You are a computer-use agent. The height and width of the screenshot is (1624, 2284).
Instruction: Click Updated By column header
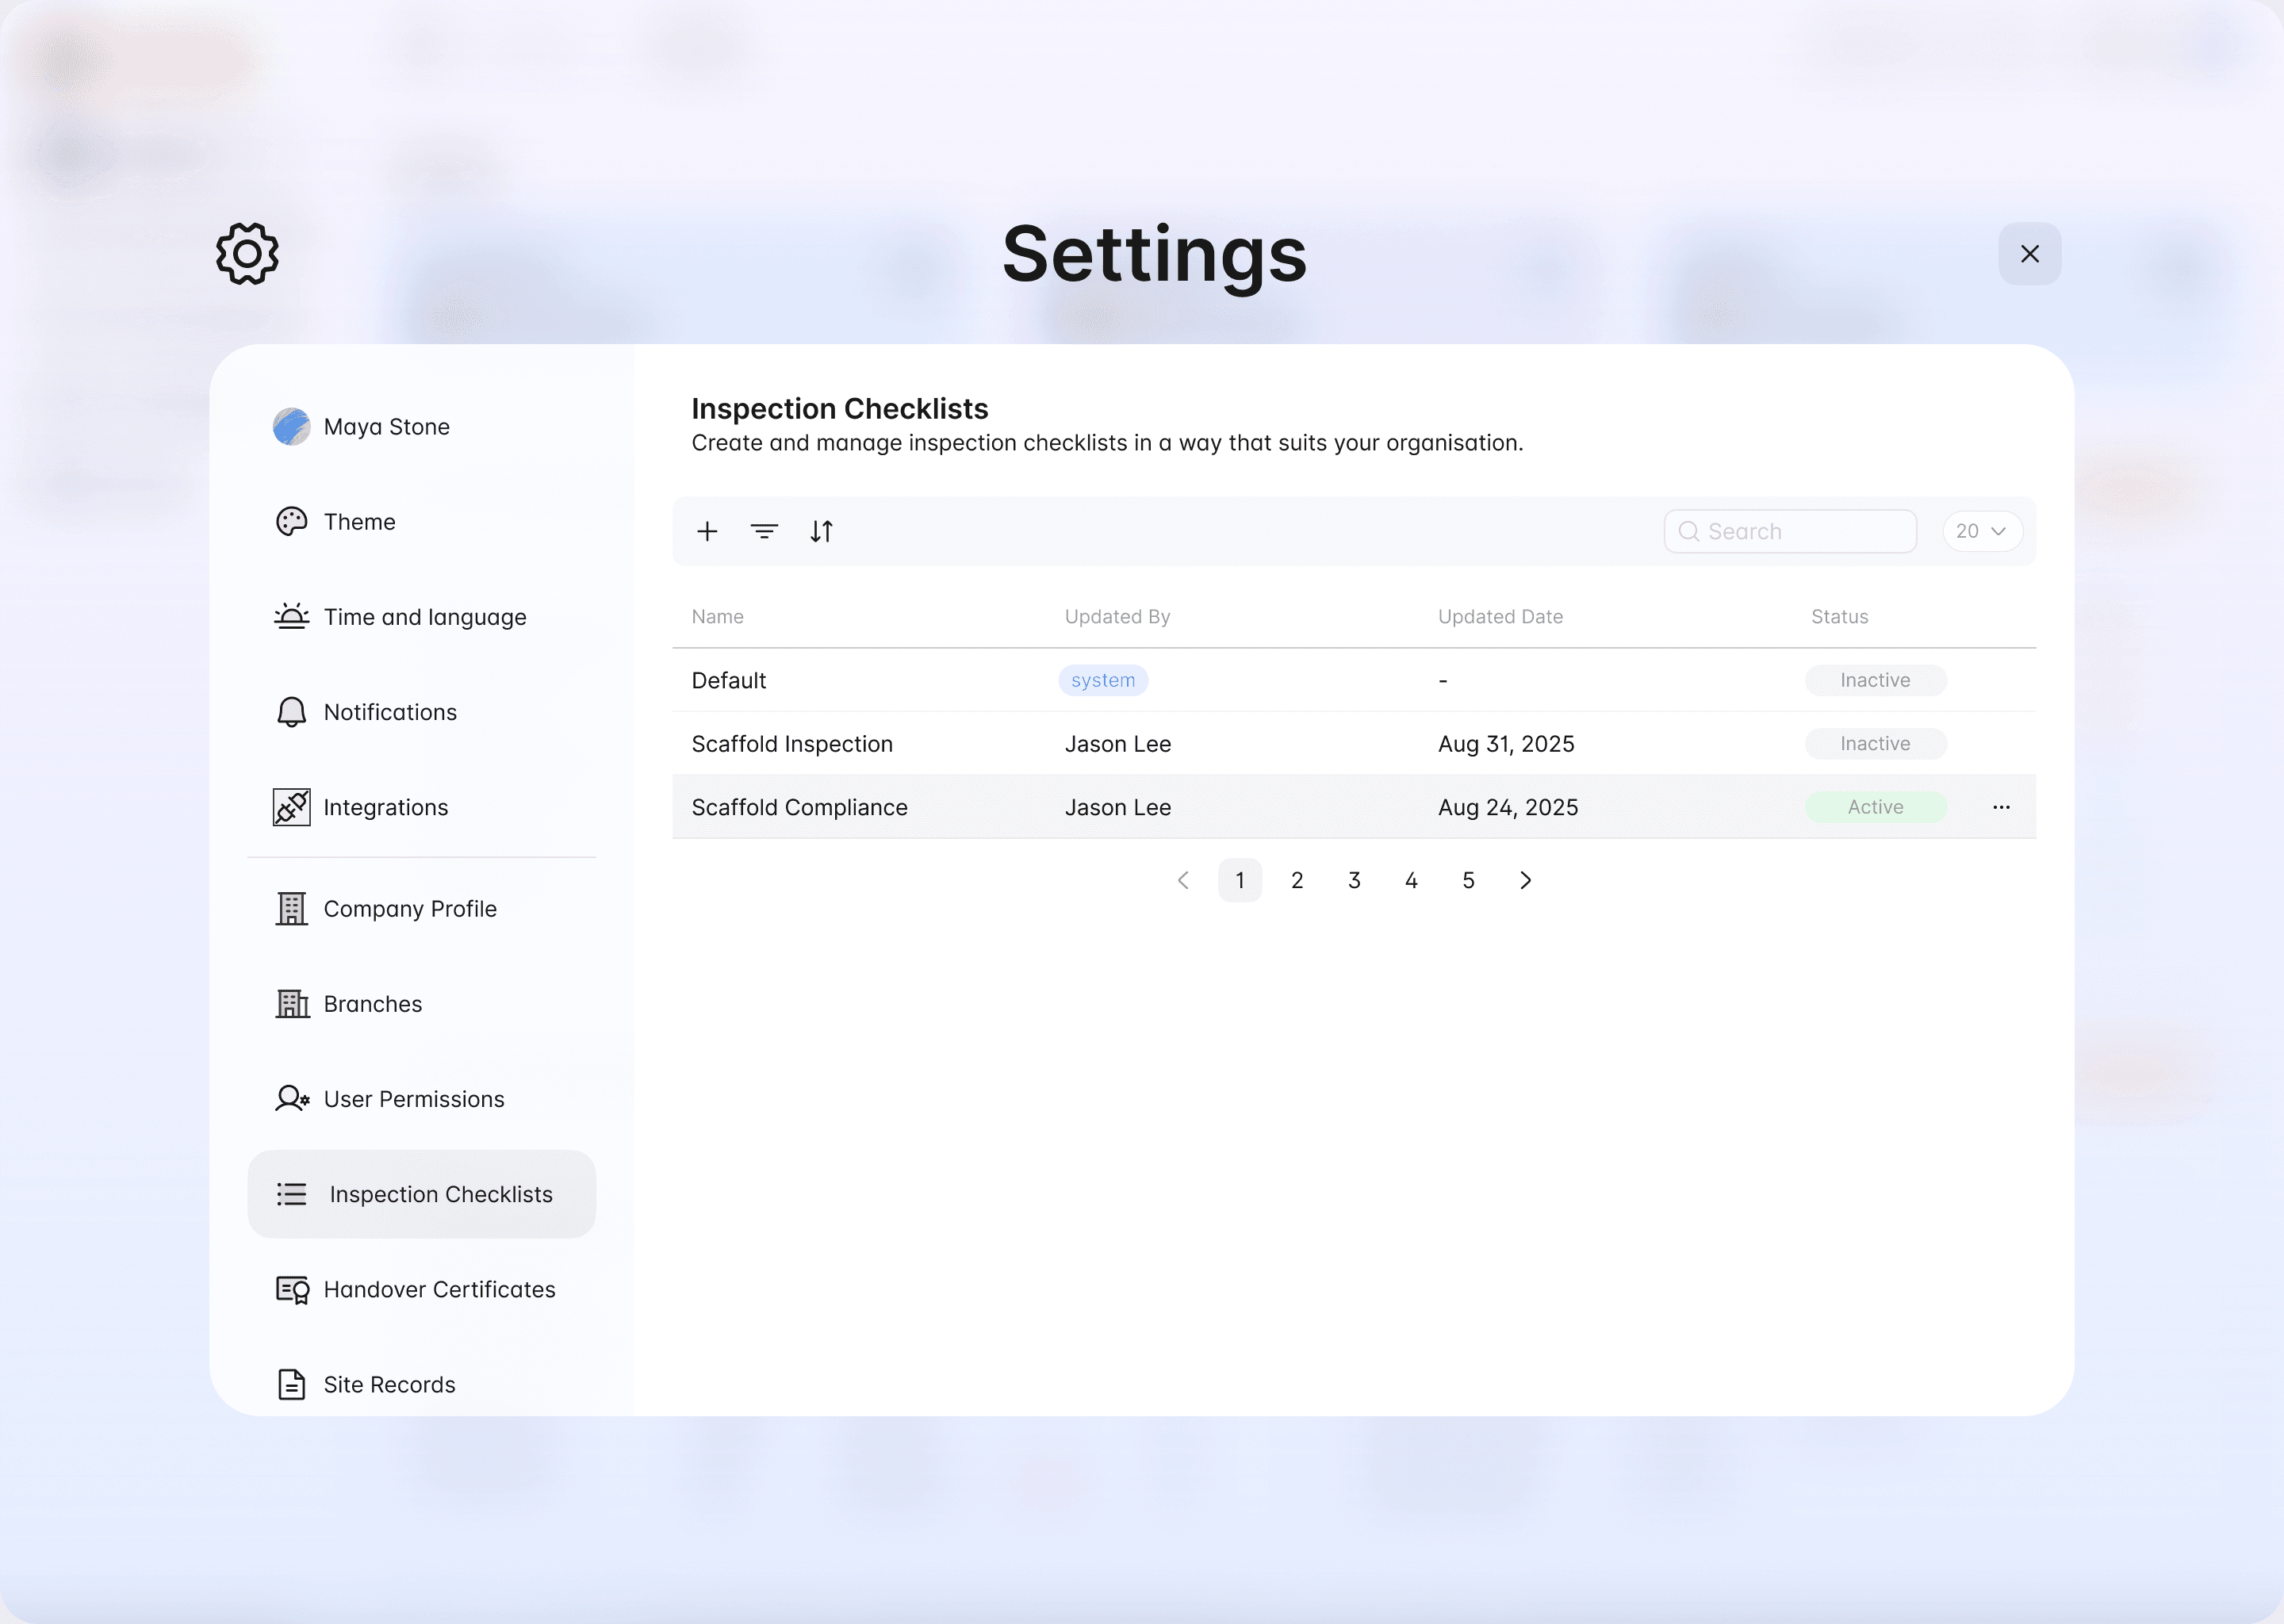[1117, 617]
